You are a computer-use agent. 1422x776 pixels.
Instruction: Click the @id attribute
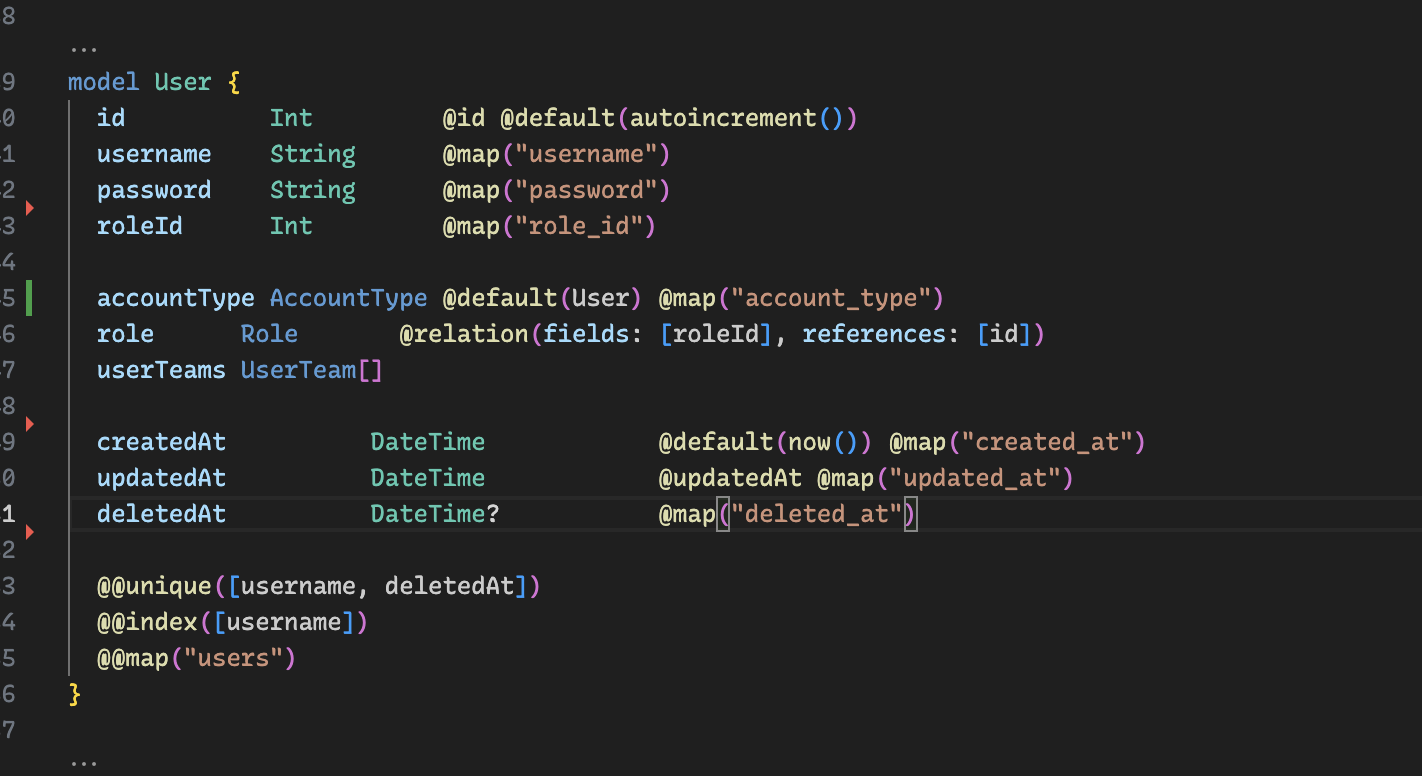pos(464,118)
